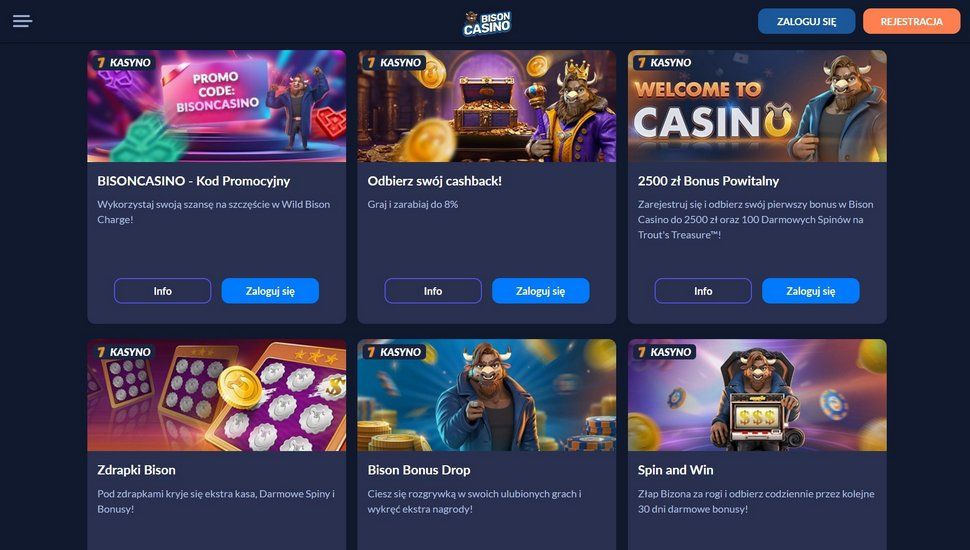Open Info for cashback promotion
Screen dimensions: 970x550
(433, 291)
